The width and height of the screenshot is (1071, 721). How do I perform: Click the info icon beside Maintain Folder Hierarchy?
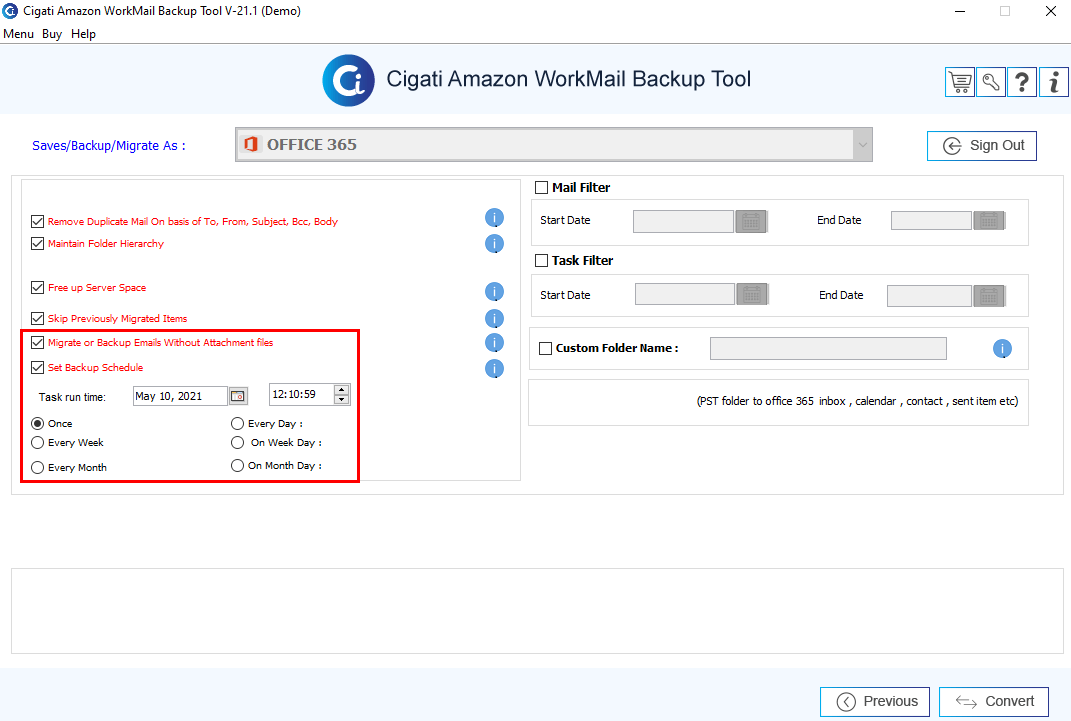coord(495,244)
